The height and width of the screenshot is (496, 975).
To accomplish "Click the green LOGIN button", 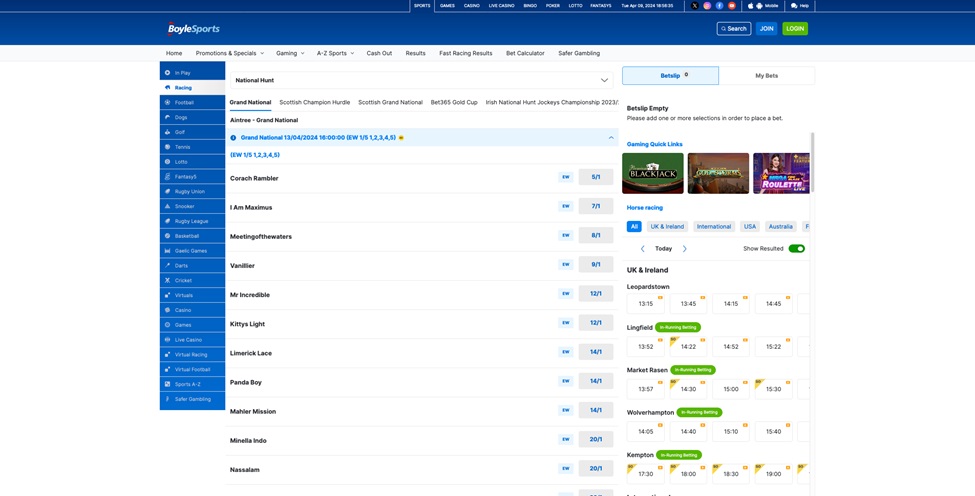I will 795,28.
